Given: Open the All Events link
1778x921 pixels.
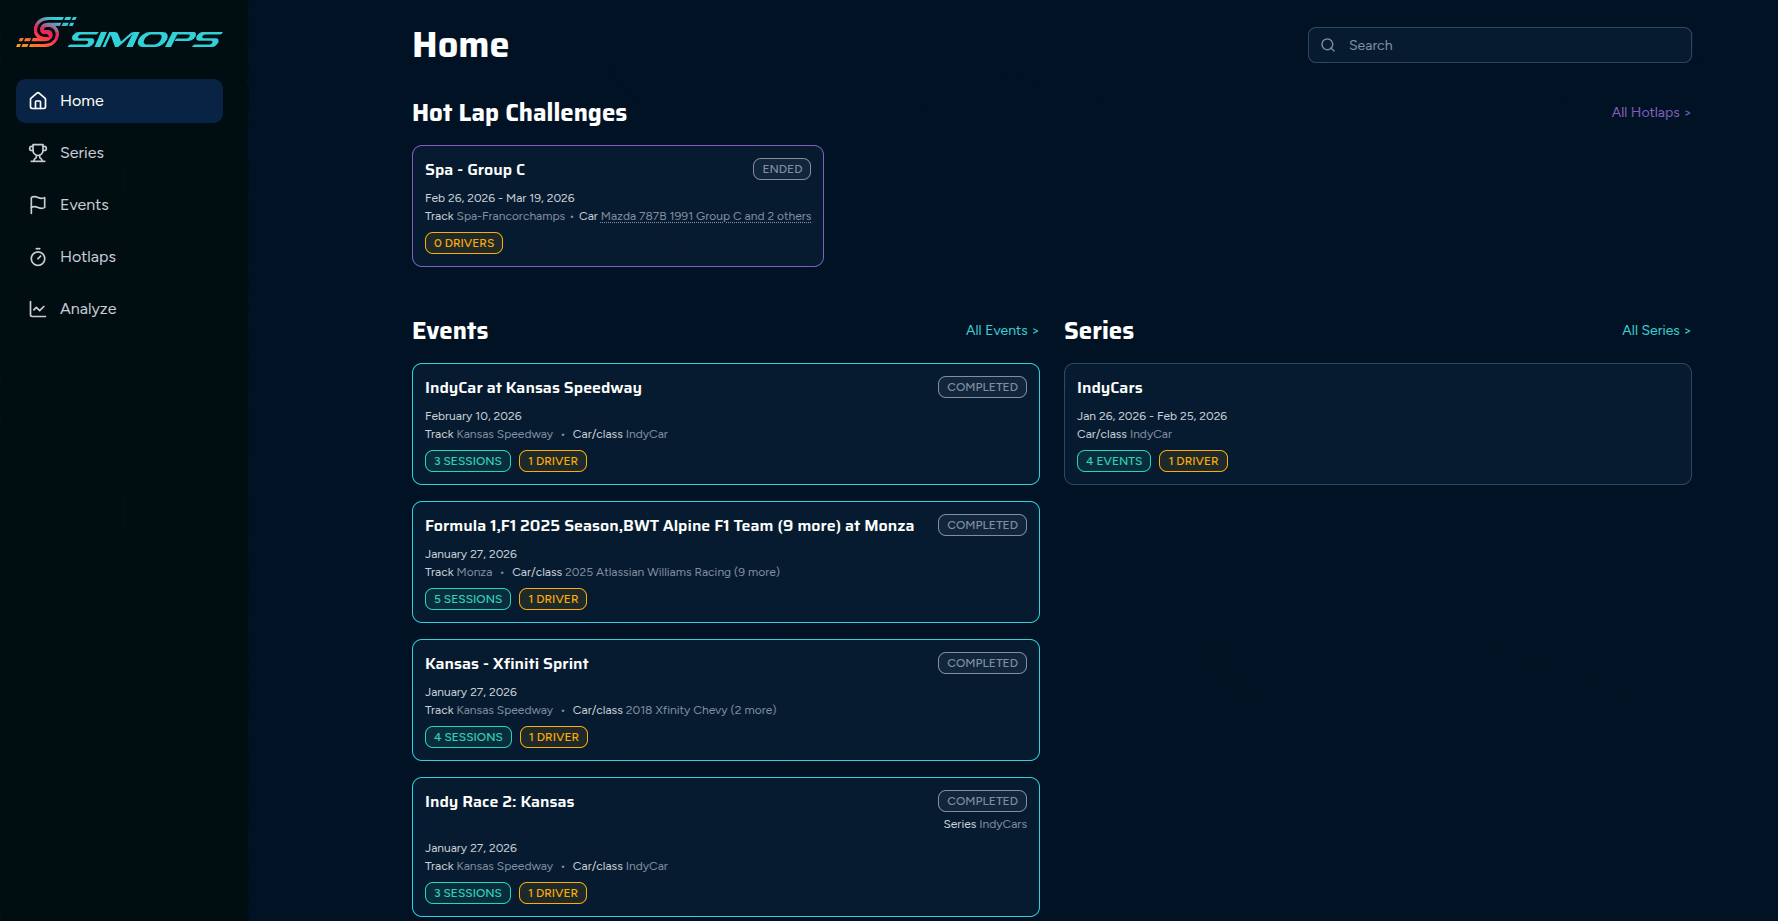Looking at the screenshot, I should [1002, 330].
